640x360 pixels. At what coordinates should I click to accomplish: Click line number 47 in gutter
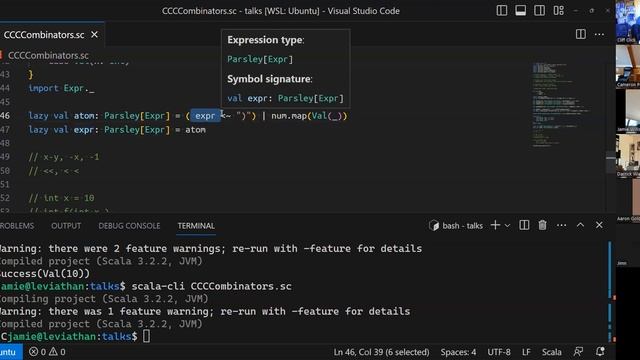click(x=5, y=130)
